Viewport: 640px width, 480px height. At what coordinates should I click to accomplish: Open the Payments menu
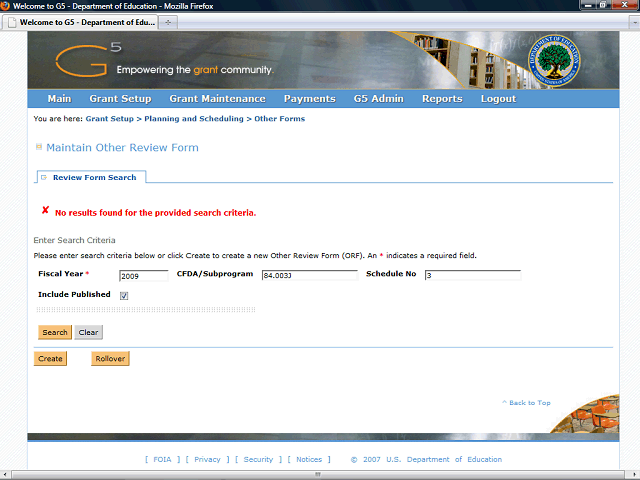pos(310,99)
